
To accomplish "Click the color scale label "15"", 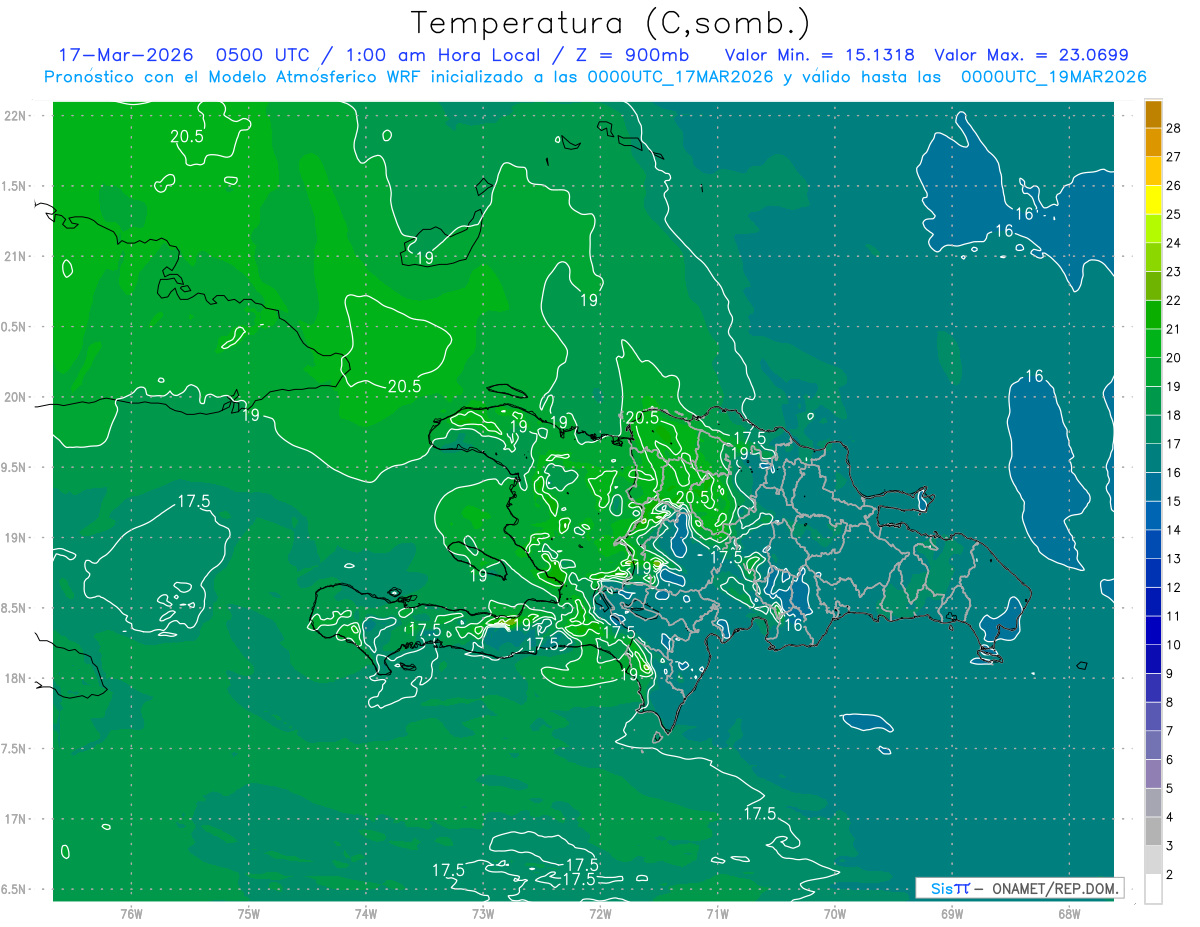I will 1175,501.
